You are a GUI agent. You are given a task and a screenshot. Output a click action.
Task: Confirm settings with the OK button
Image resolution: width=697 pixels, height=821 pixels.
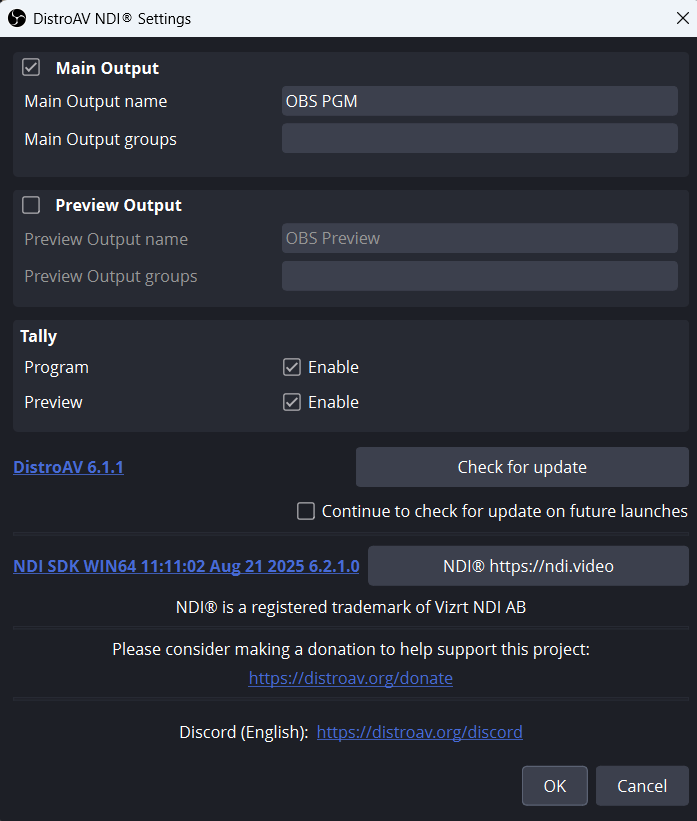(555, 786)
